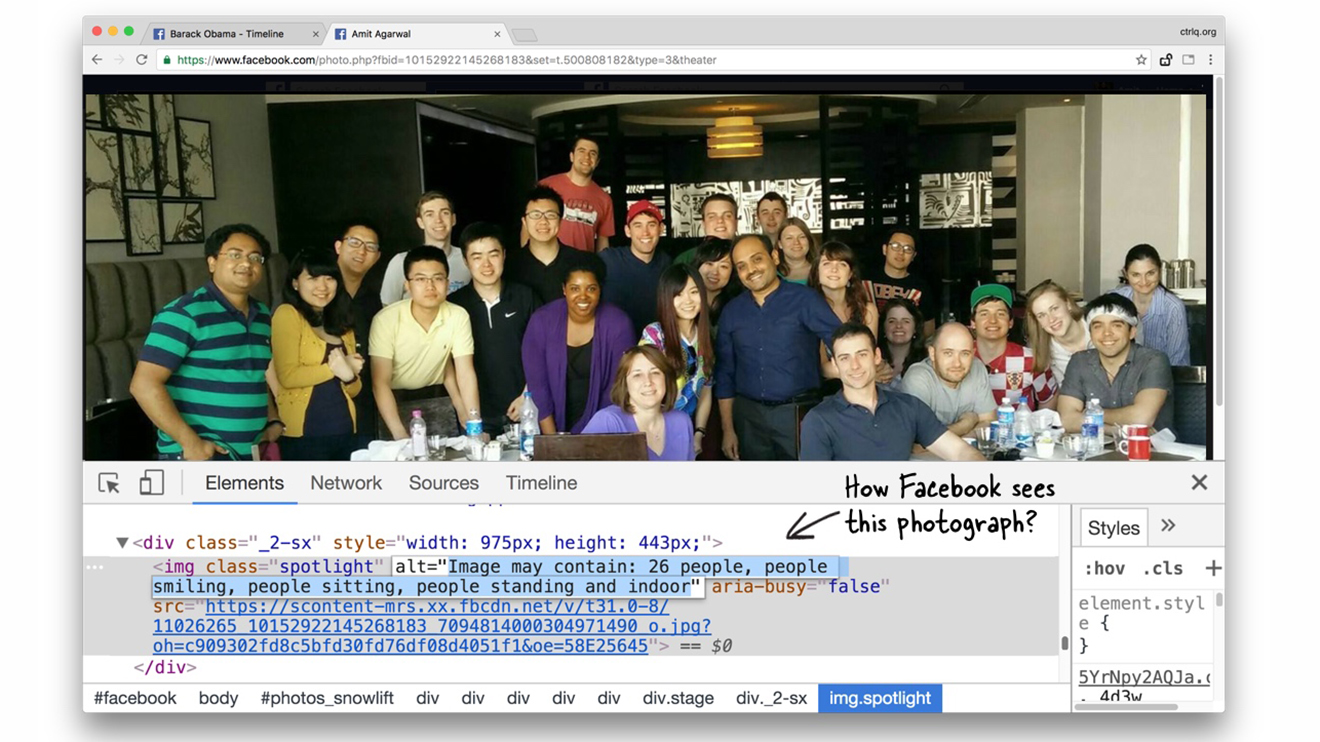Close the Barack Obama - Timeline tab
1320x742 pixels.
click(316, 34)
